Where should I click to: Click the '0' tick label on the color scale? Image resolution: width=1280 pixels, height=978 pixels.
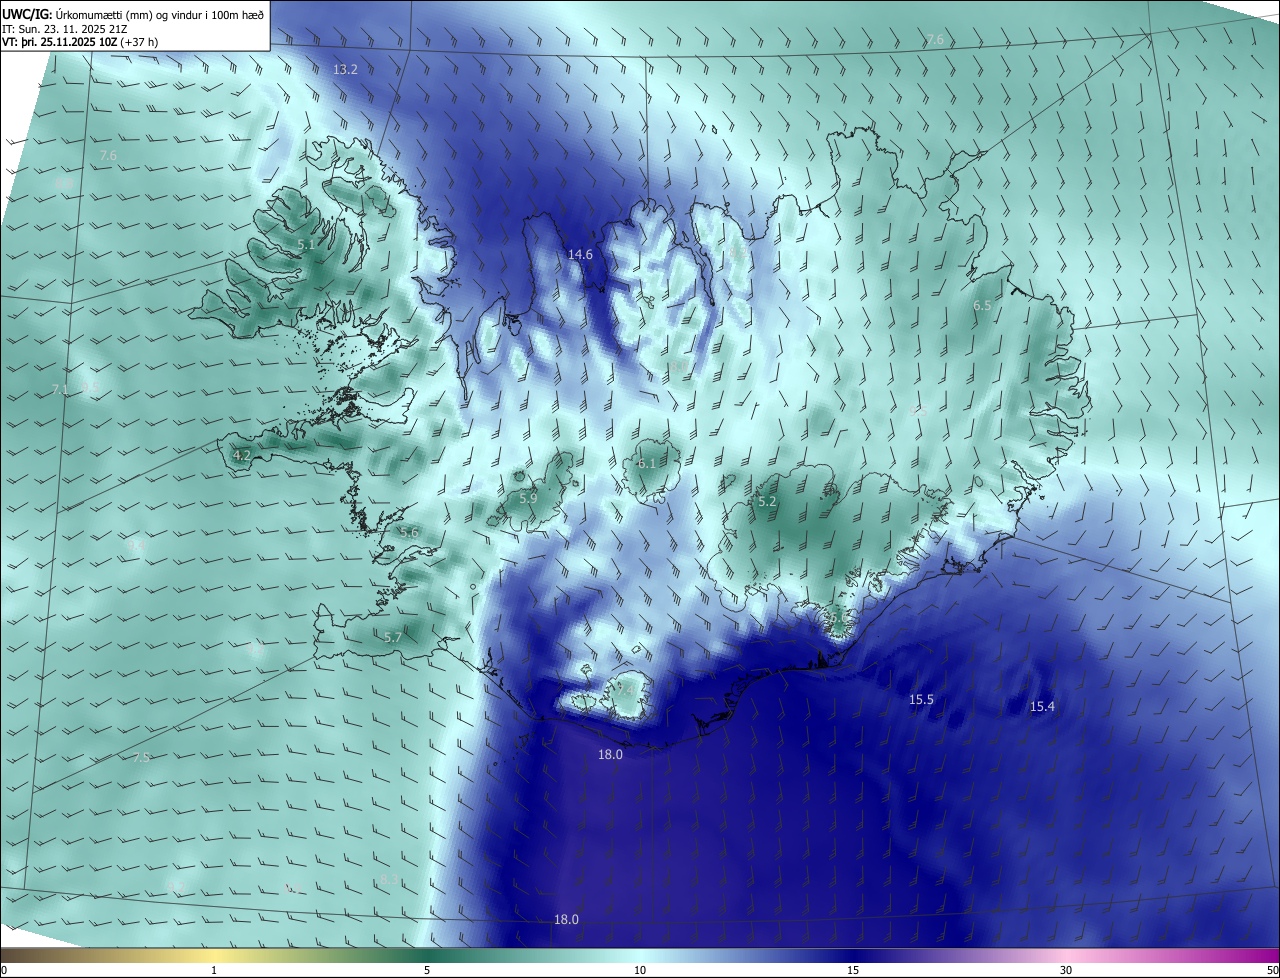pos(4,971)
